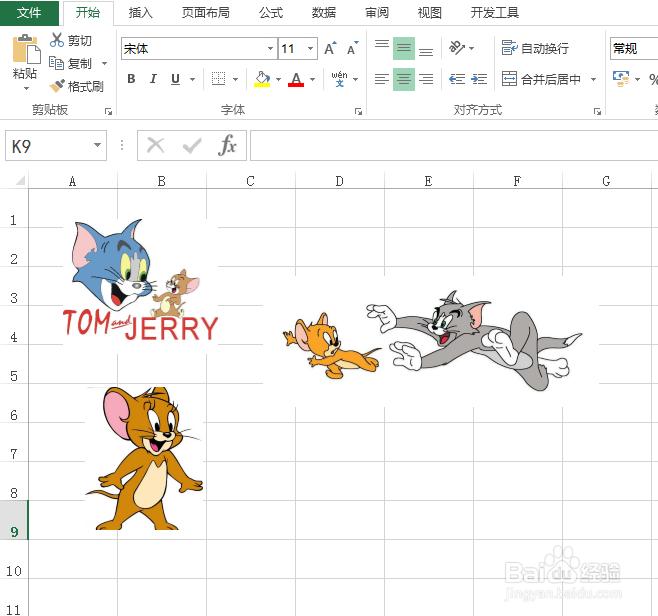The width and height of the screenshot is (658, 616).
Task: Click the red font color A icon
Action: pos(296,79)
